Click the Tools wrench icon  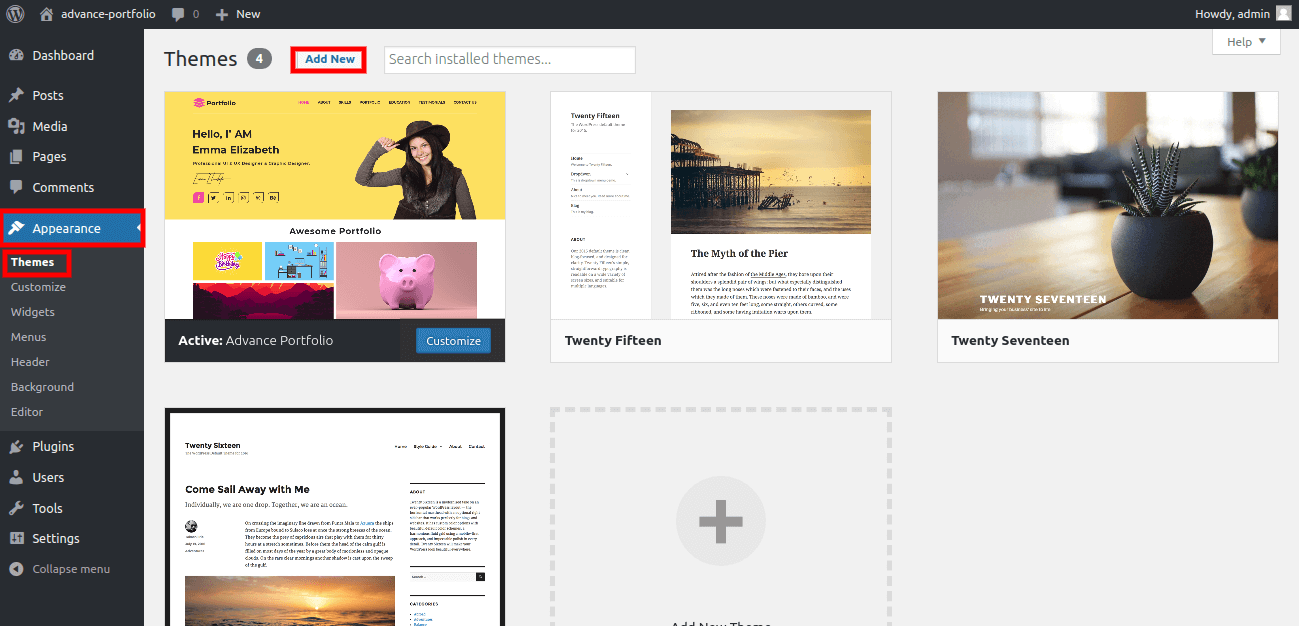[x=16, y=508]
